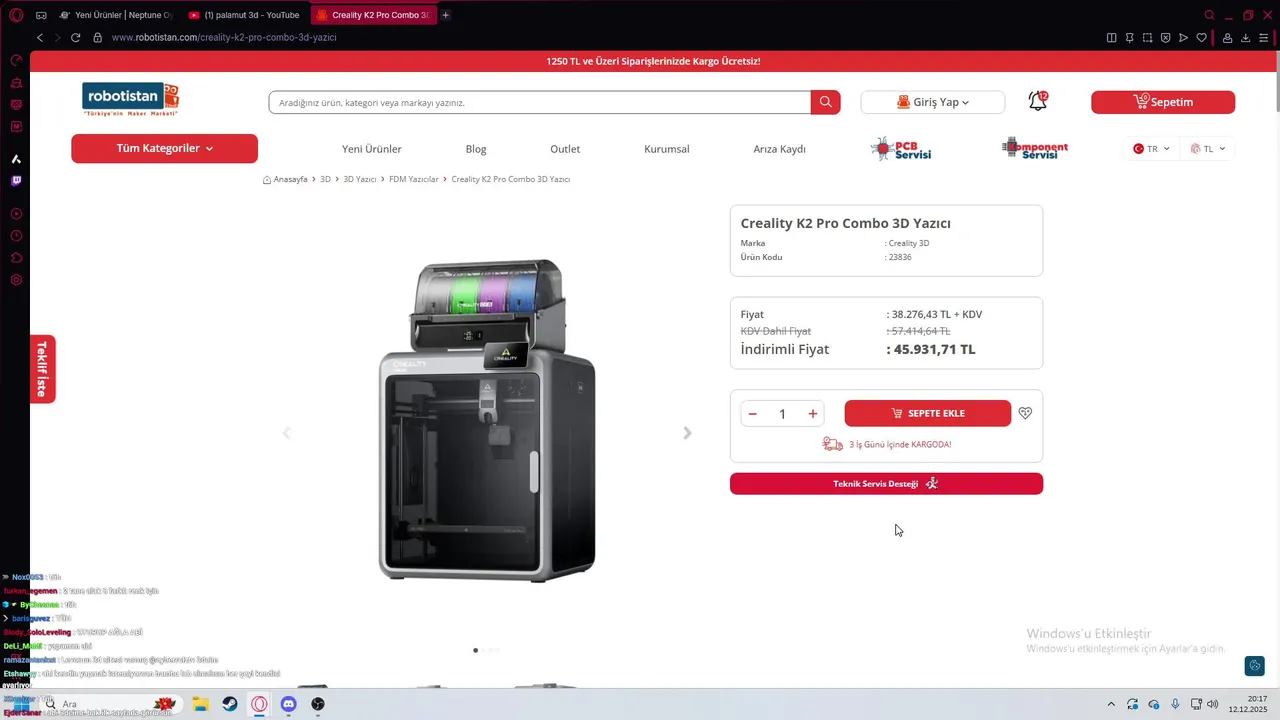Open the browser downloads icon
Viewport: 1280px width, 720px height.
tap(1246, 37)
